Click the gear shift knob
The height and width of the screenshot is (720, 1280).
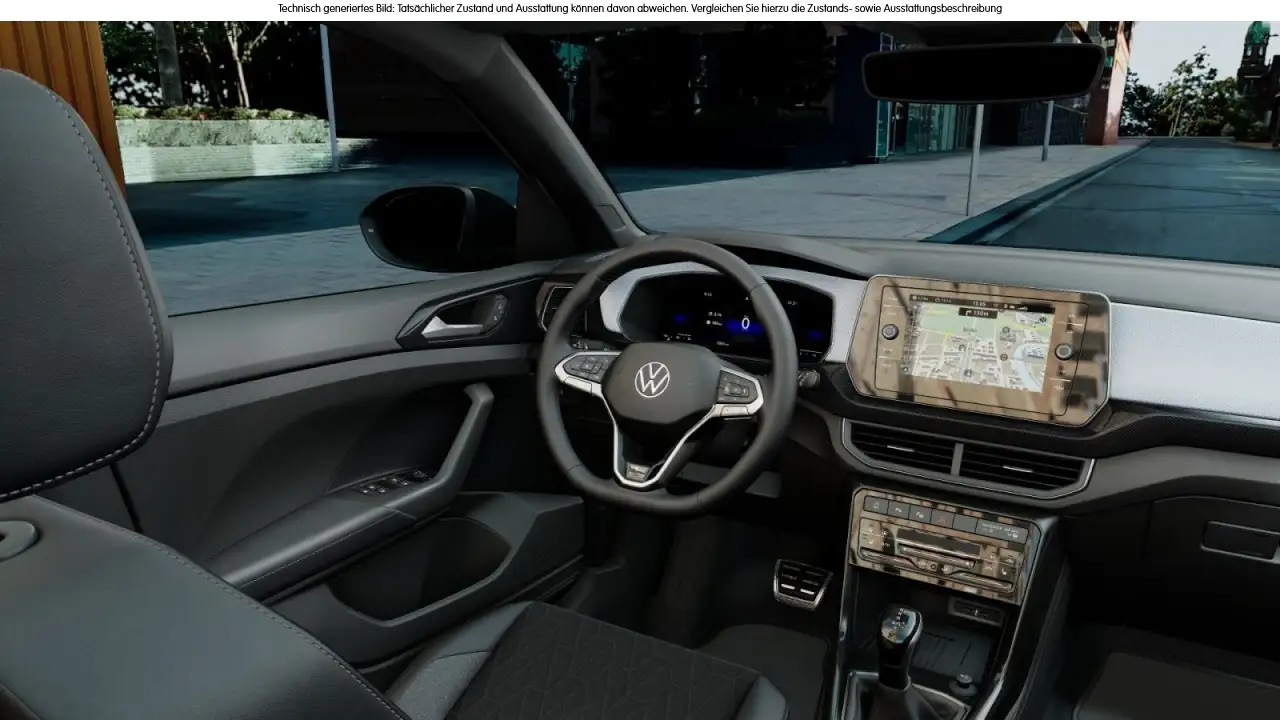coord(899,629)
